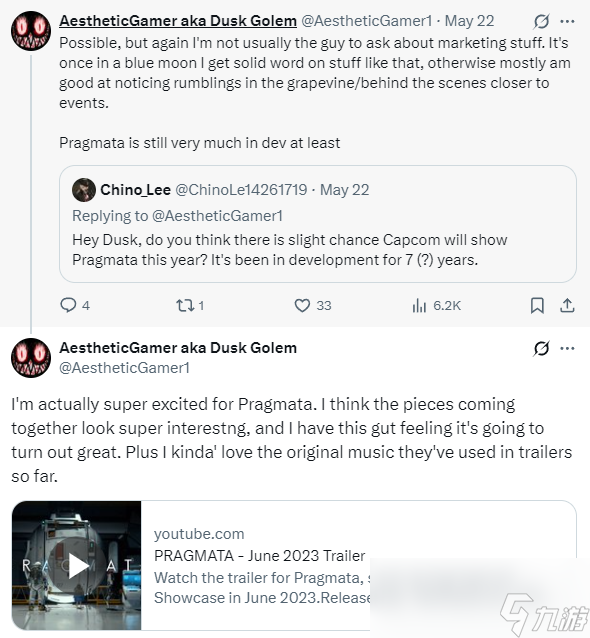
Task: Click the May 22 timestamp on top tweet
Action: click(x=469, y=21)
